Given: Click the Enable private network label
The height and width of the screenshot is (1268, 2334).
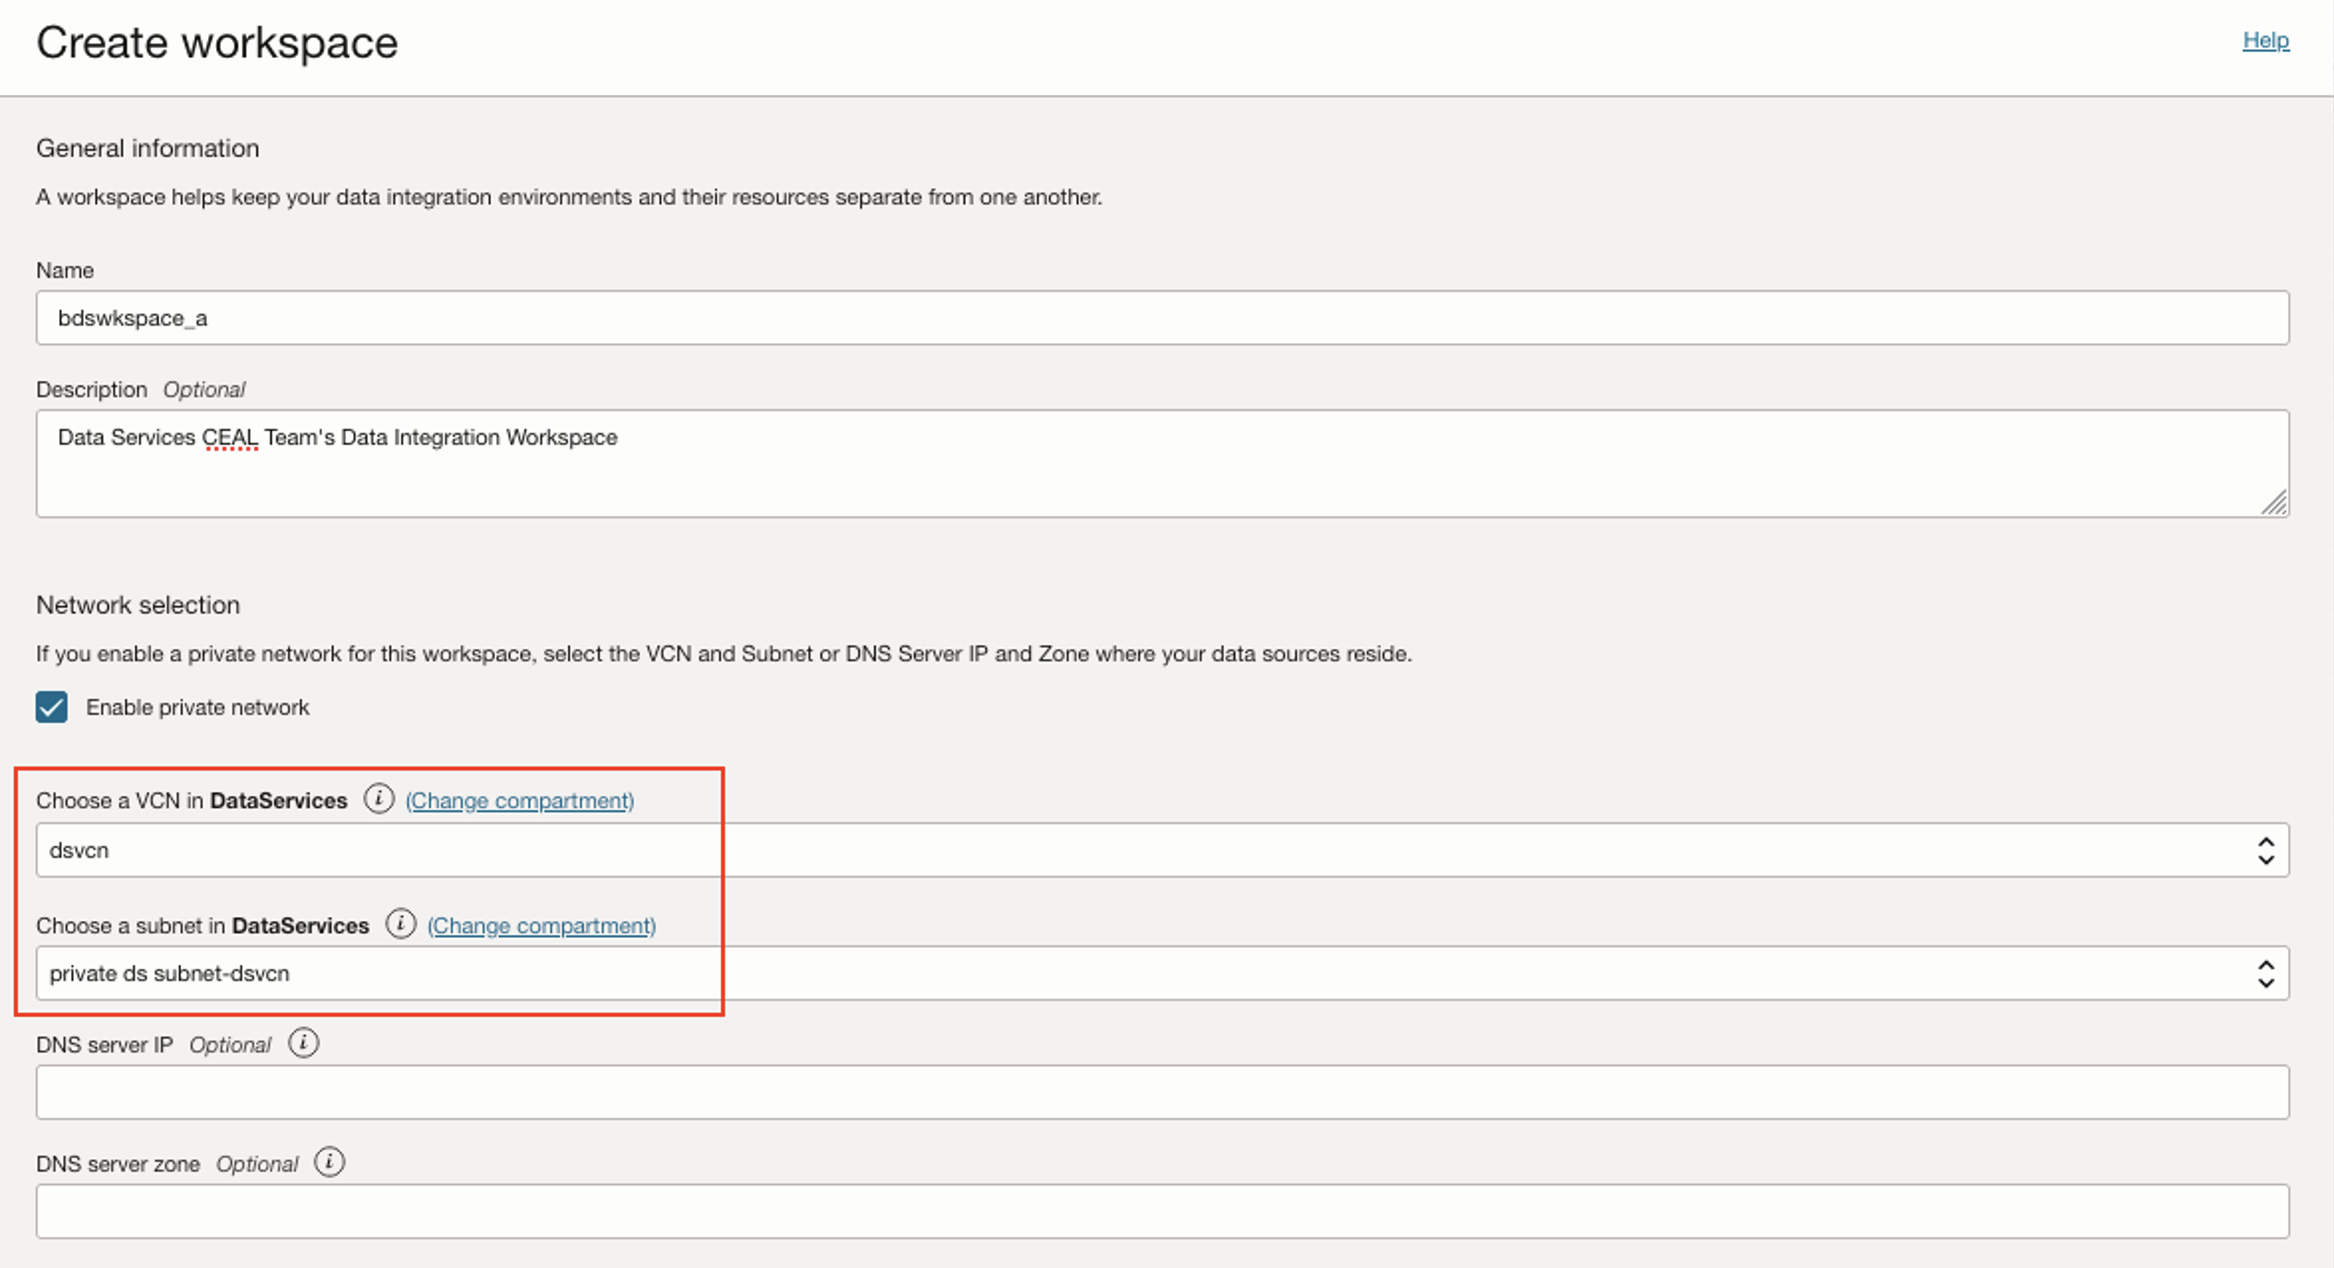Looking at the screenshot, I should pyautogui.click(x=197, y=707).
